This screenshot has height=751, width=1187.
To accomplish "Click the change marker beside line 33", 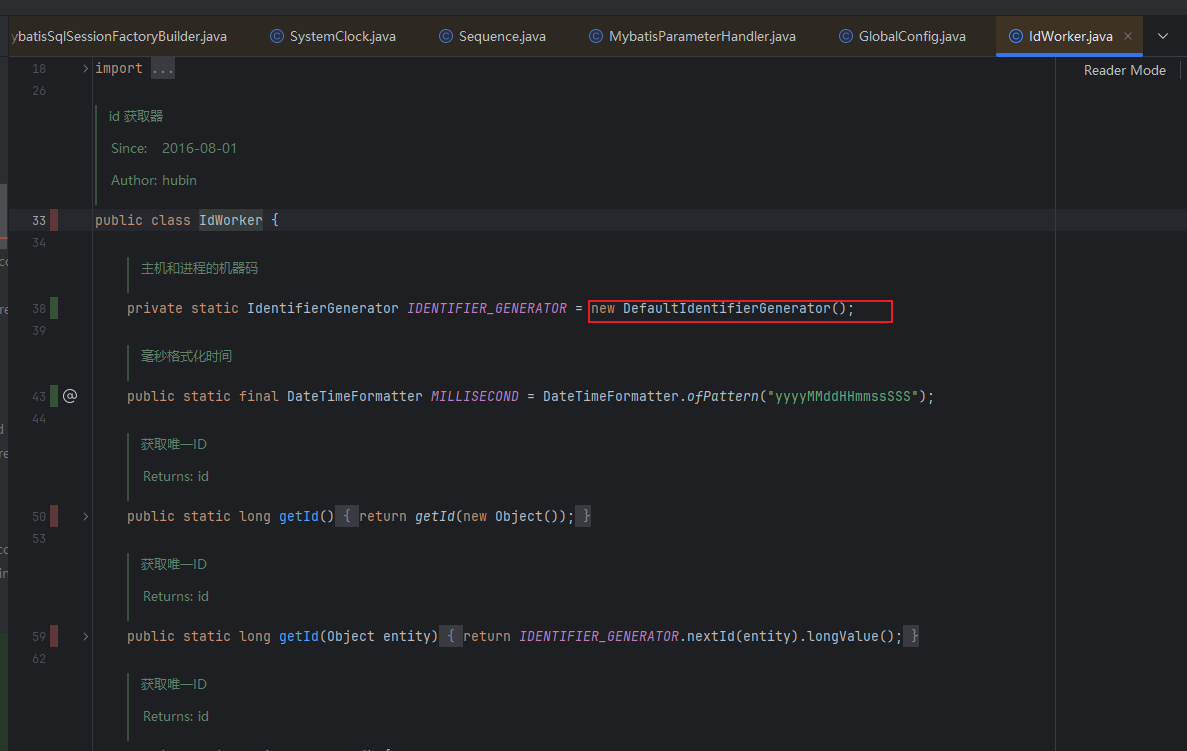I will [54, 220].
